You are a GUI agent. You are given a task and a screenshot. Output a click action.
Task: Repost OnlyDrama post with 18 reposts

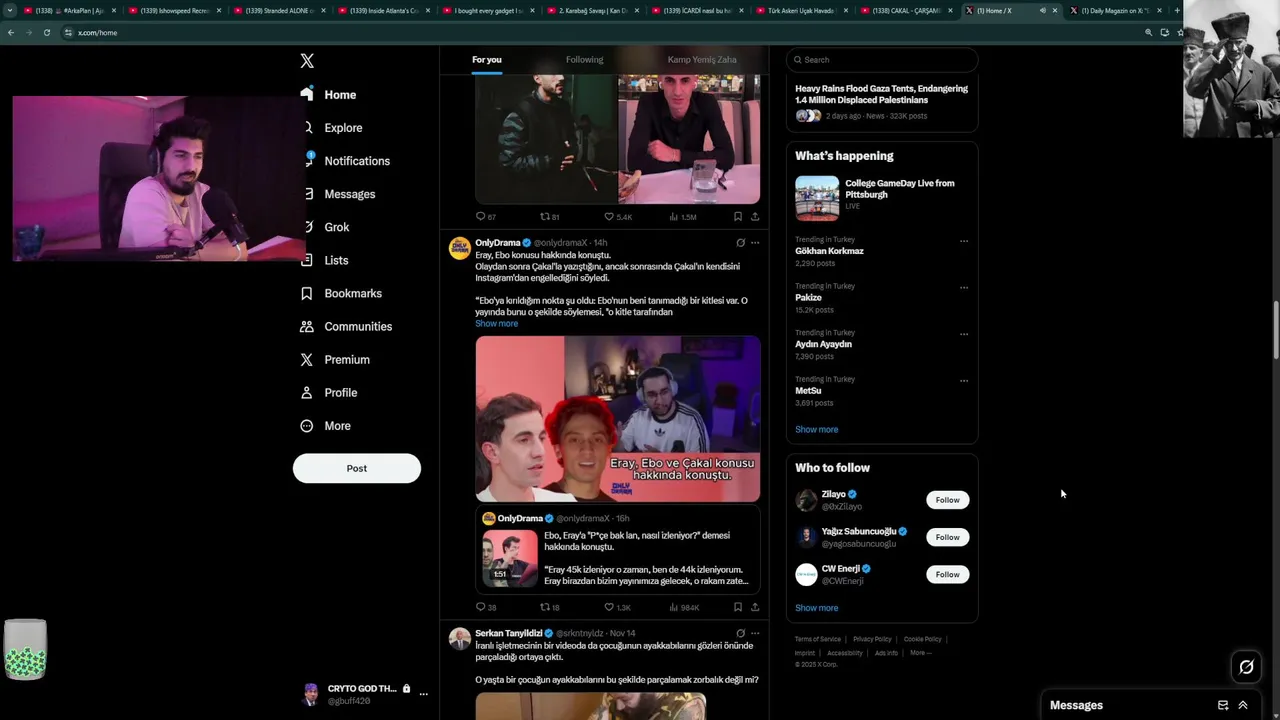point(550,607)
